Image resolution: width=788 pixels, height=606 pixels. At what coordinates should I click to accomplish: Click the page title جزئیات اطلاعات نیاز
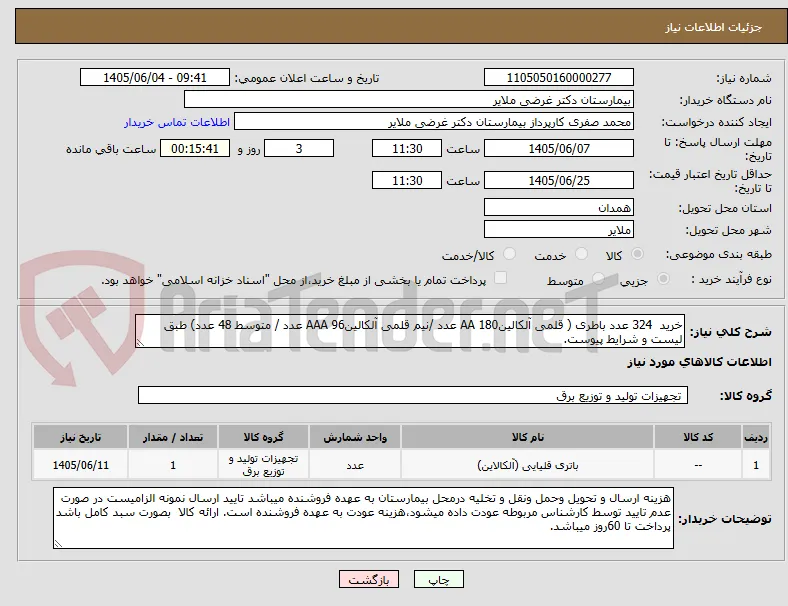(713, 27)
